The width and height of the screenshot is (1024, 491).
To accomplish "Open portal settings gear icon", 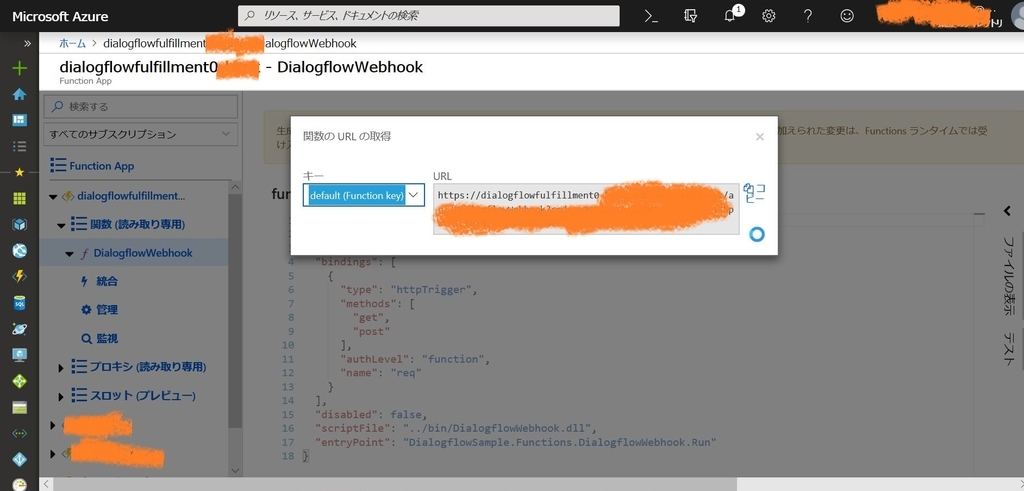I will tap(769, 16).
